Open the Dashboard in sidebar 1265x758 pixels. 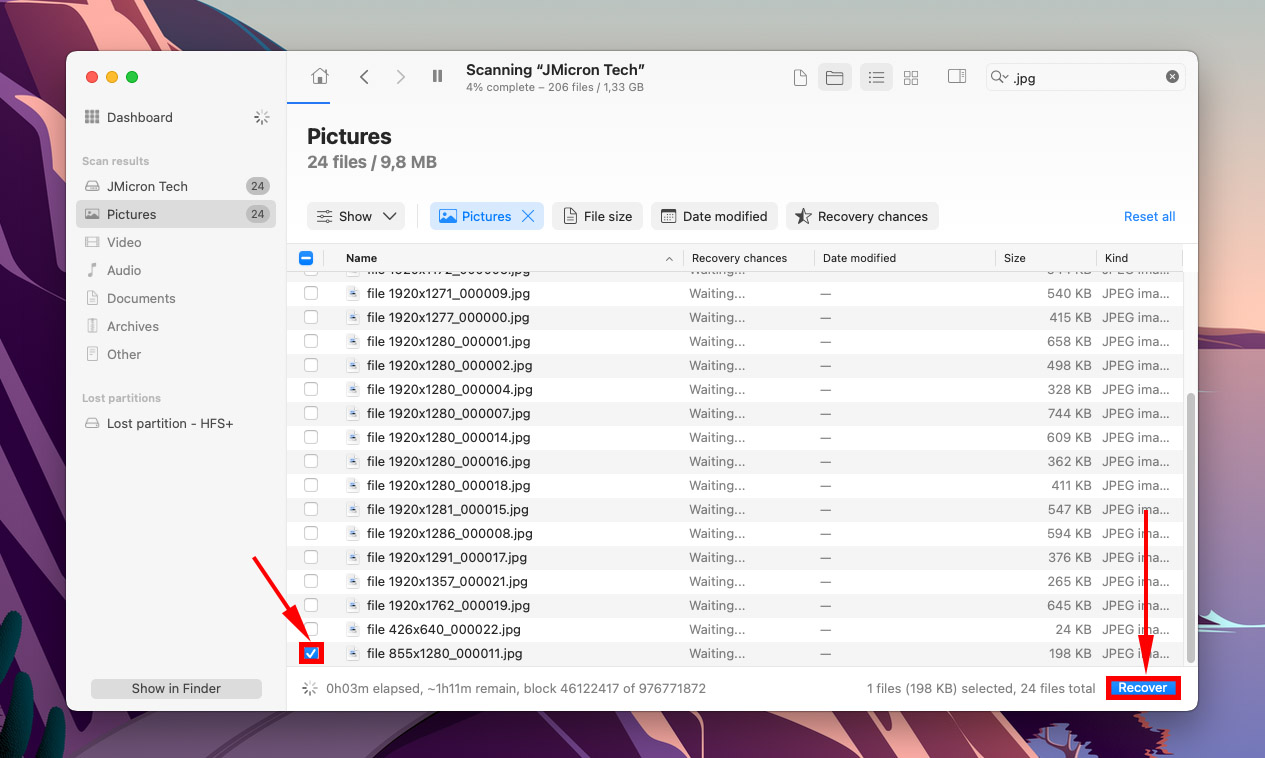(x=139, y=117)
